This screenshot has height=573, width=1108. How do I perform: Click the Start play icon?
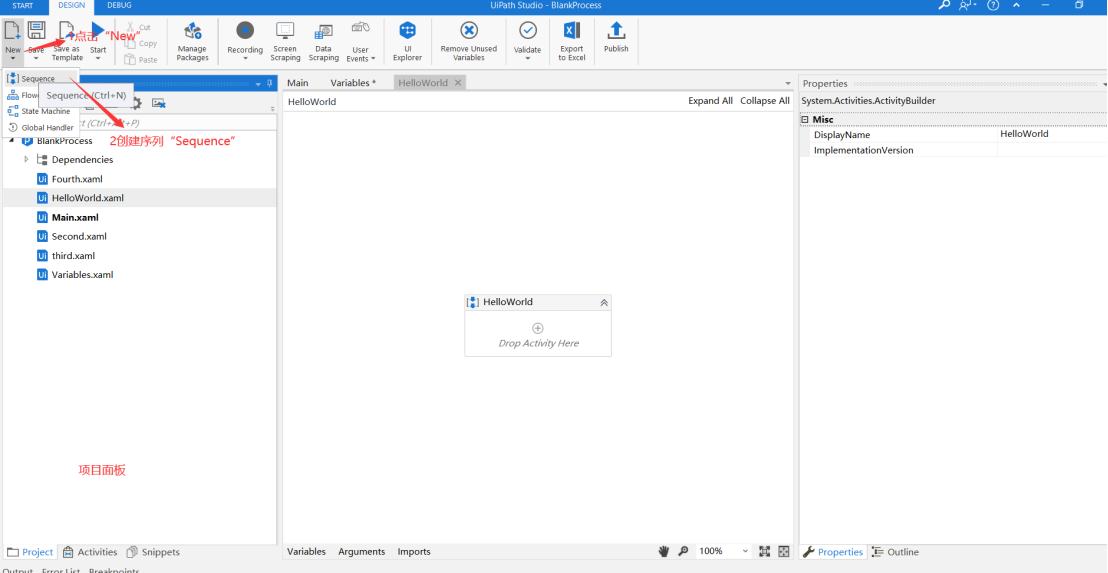98,30
